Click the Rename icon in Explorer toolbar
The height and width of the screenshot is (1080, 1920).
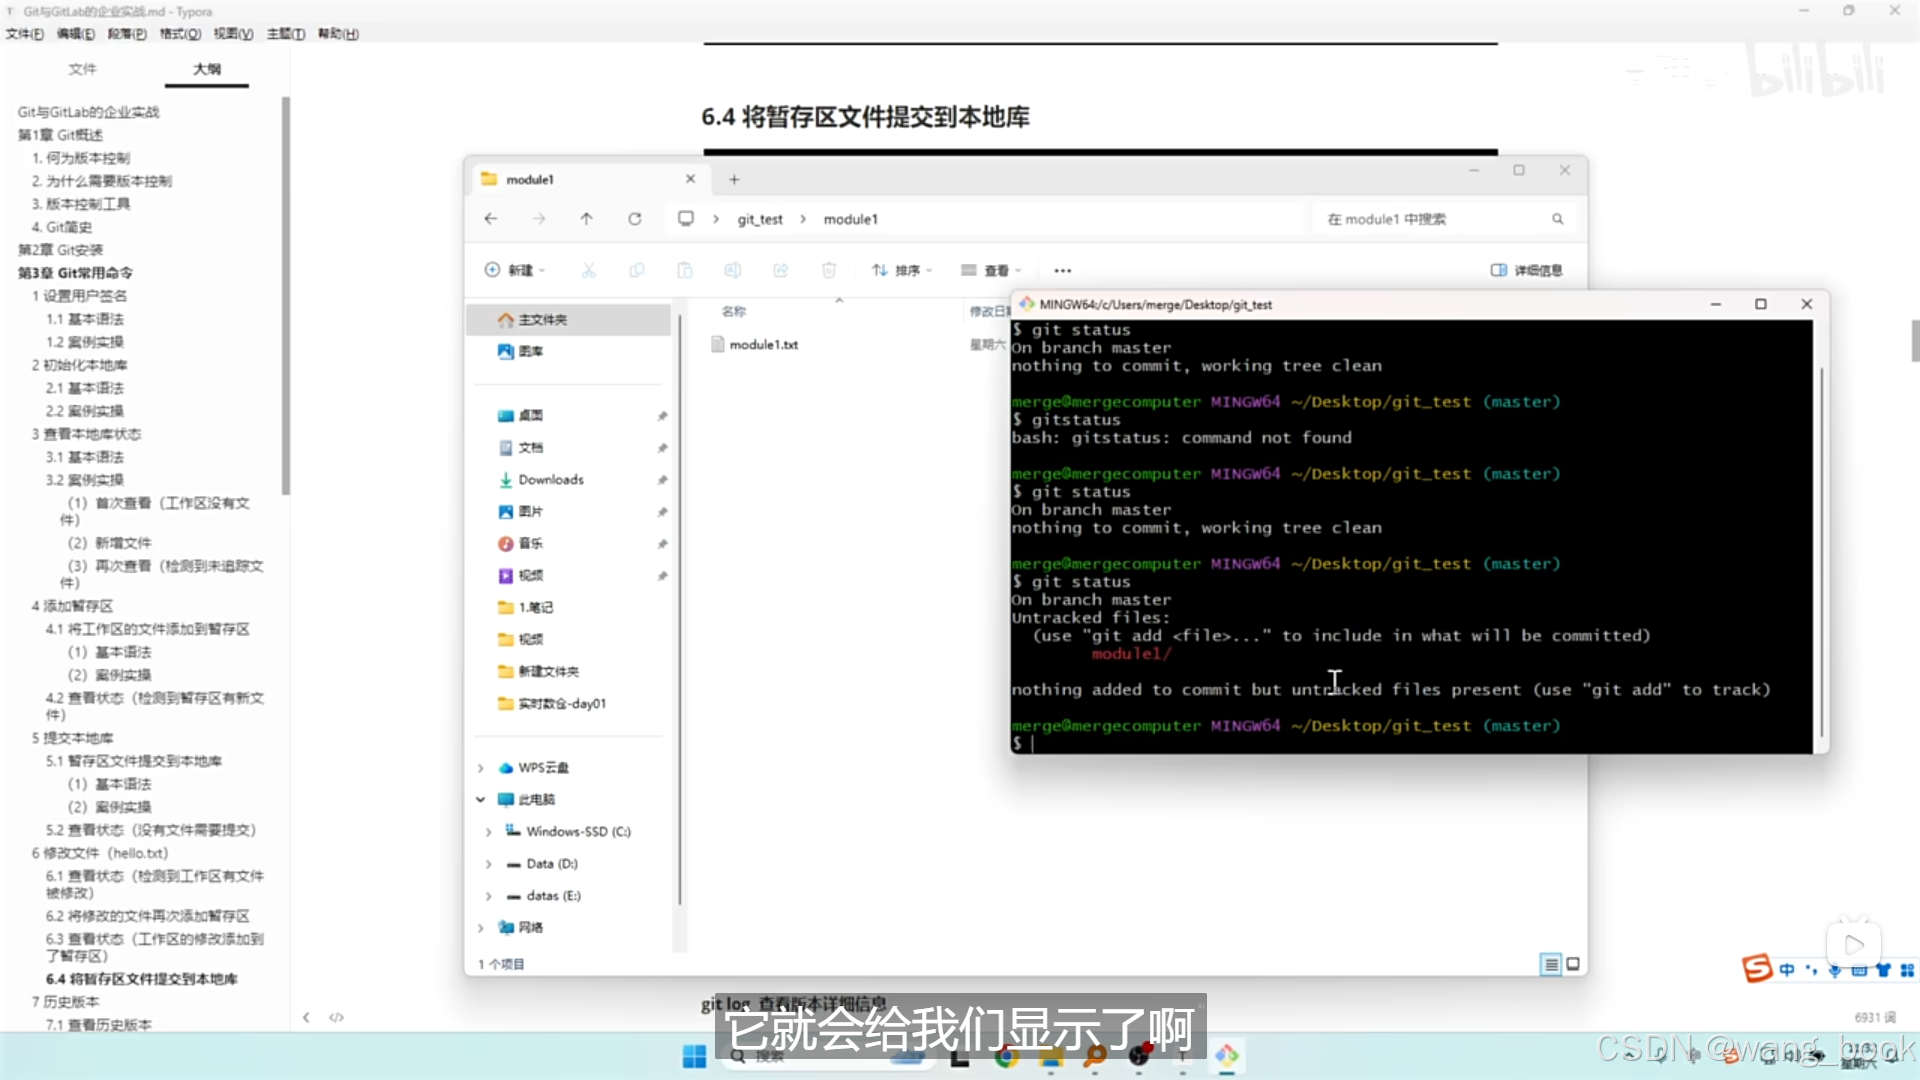coord(733,270)
